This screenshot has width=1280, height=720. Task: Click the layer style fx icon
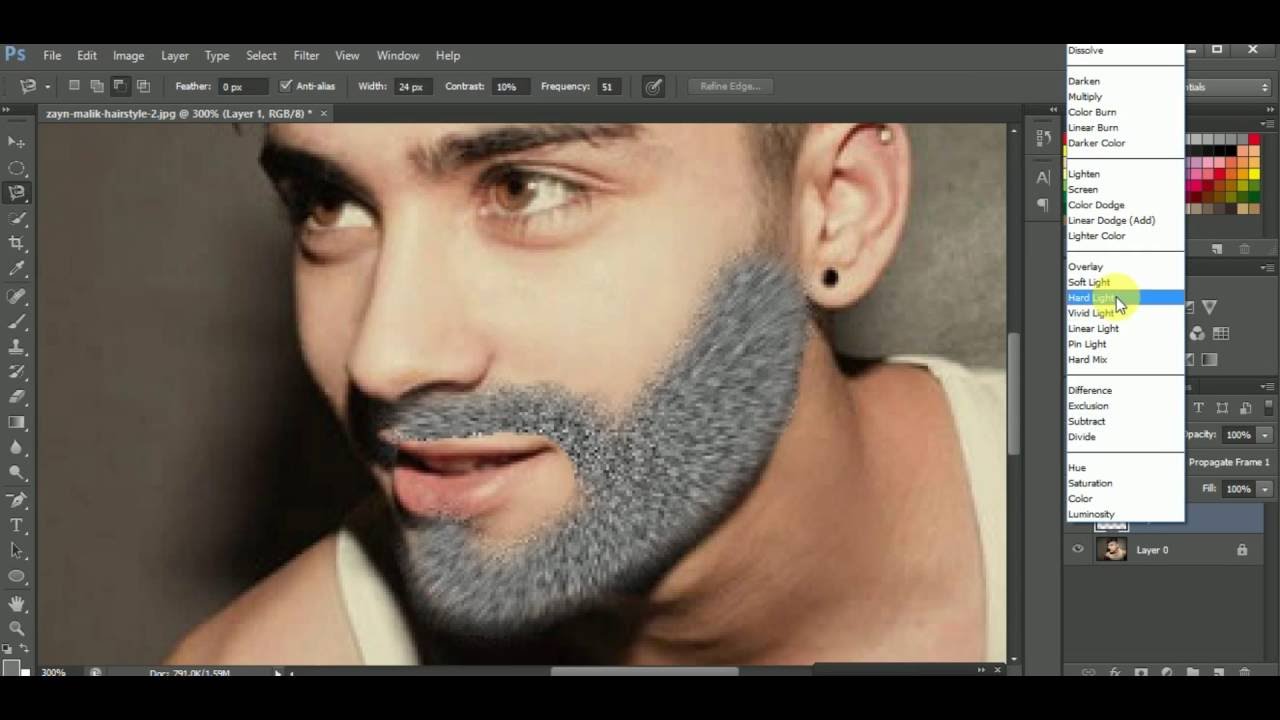pyautogui.click(x=1114, y=673)
